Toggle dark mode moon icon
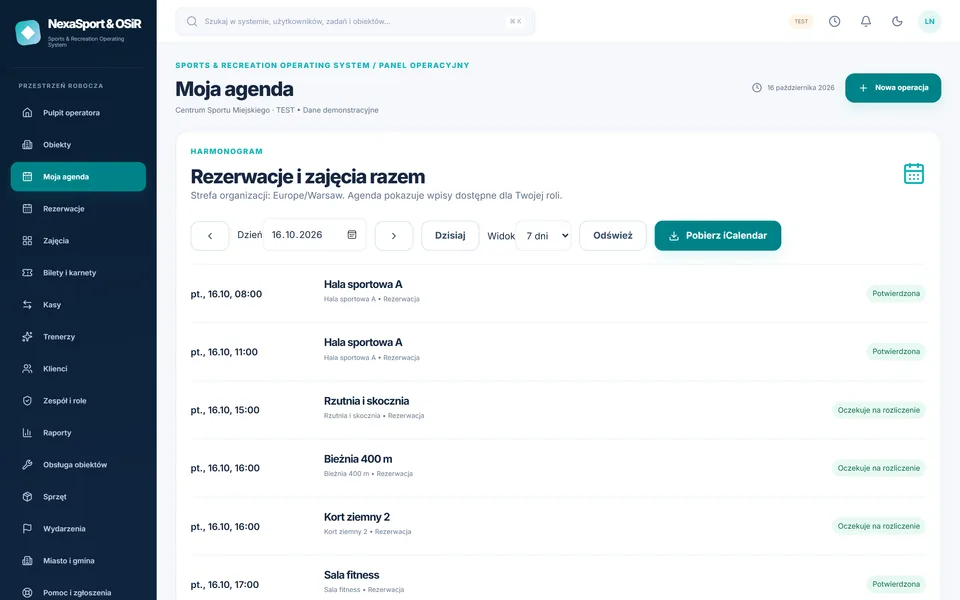The height and width of the screenshot is (600, 960). click(897, 21)
